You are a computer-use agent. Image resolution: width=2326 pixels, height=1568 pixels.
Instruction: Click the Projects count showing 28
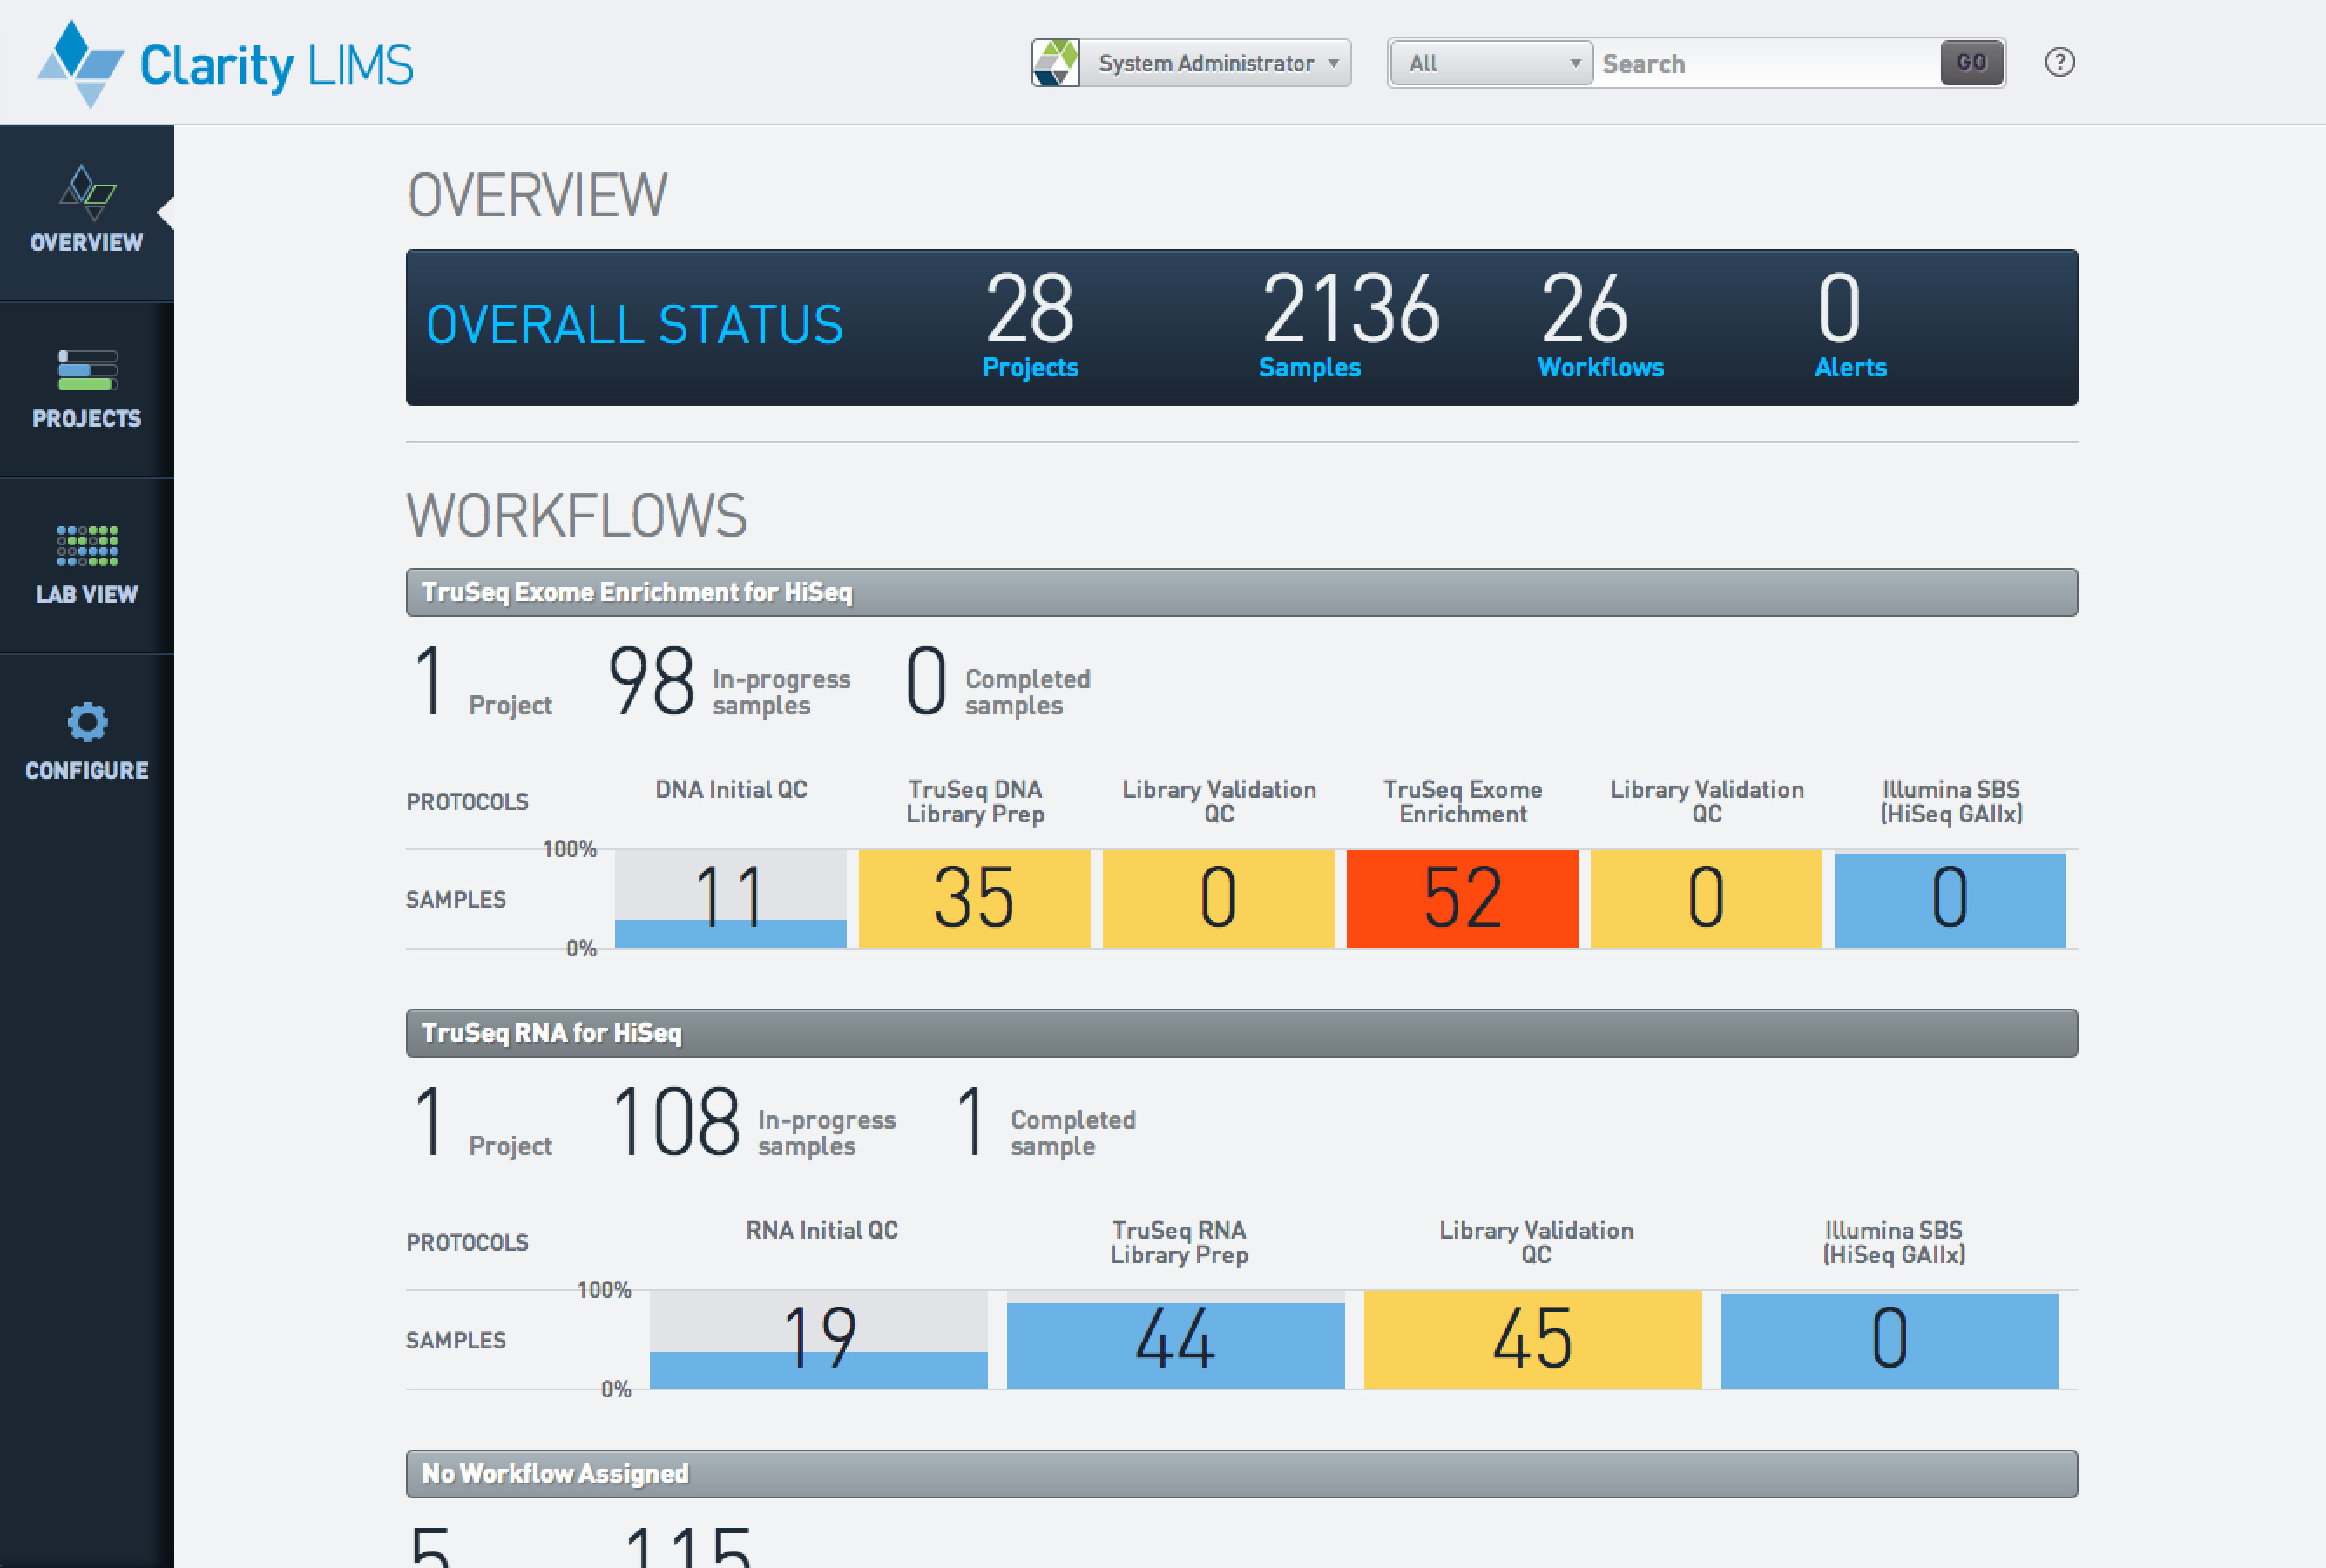click(x=1029, y=325)
